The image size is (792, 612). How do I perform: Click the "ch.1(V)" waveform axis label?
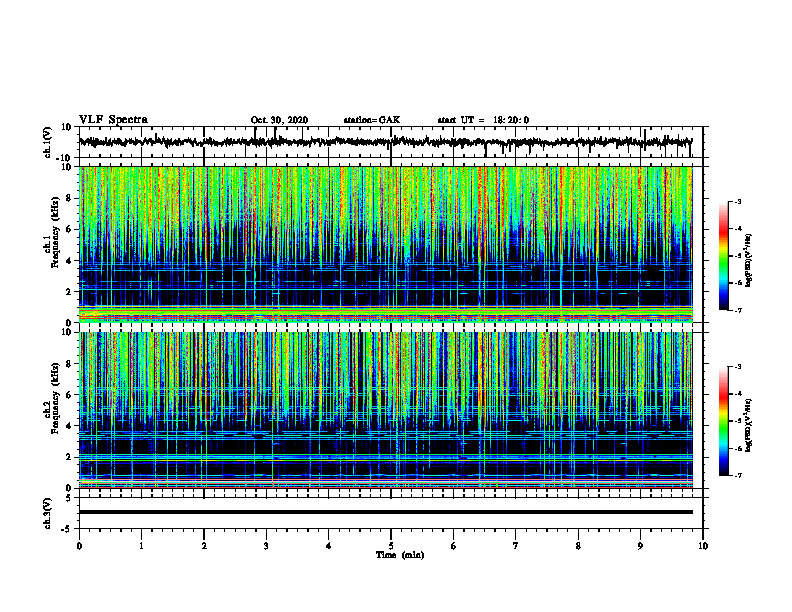click(x=48, y=142)
